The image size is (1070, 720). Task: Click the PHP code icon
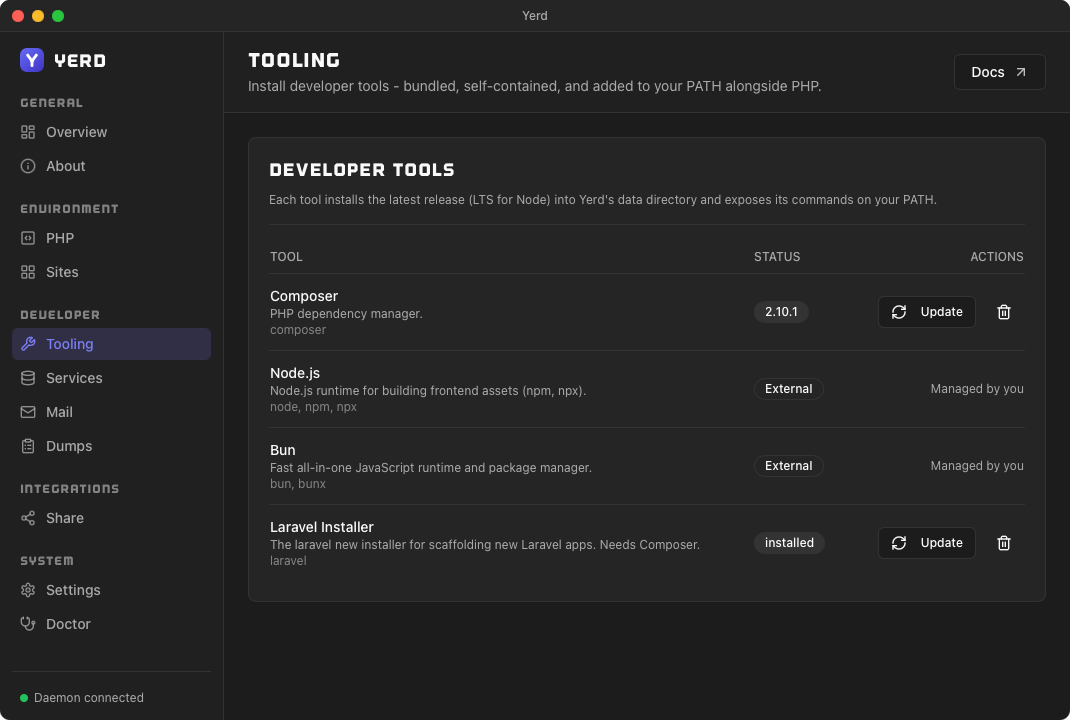pyautogui.click(x=28, y=238)
